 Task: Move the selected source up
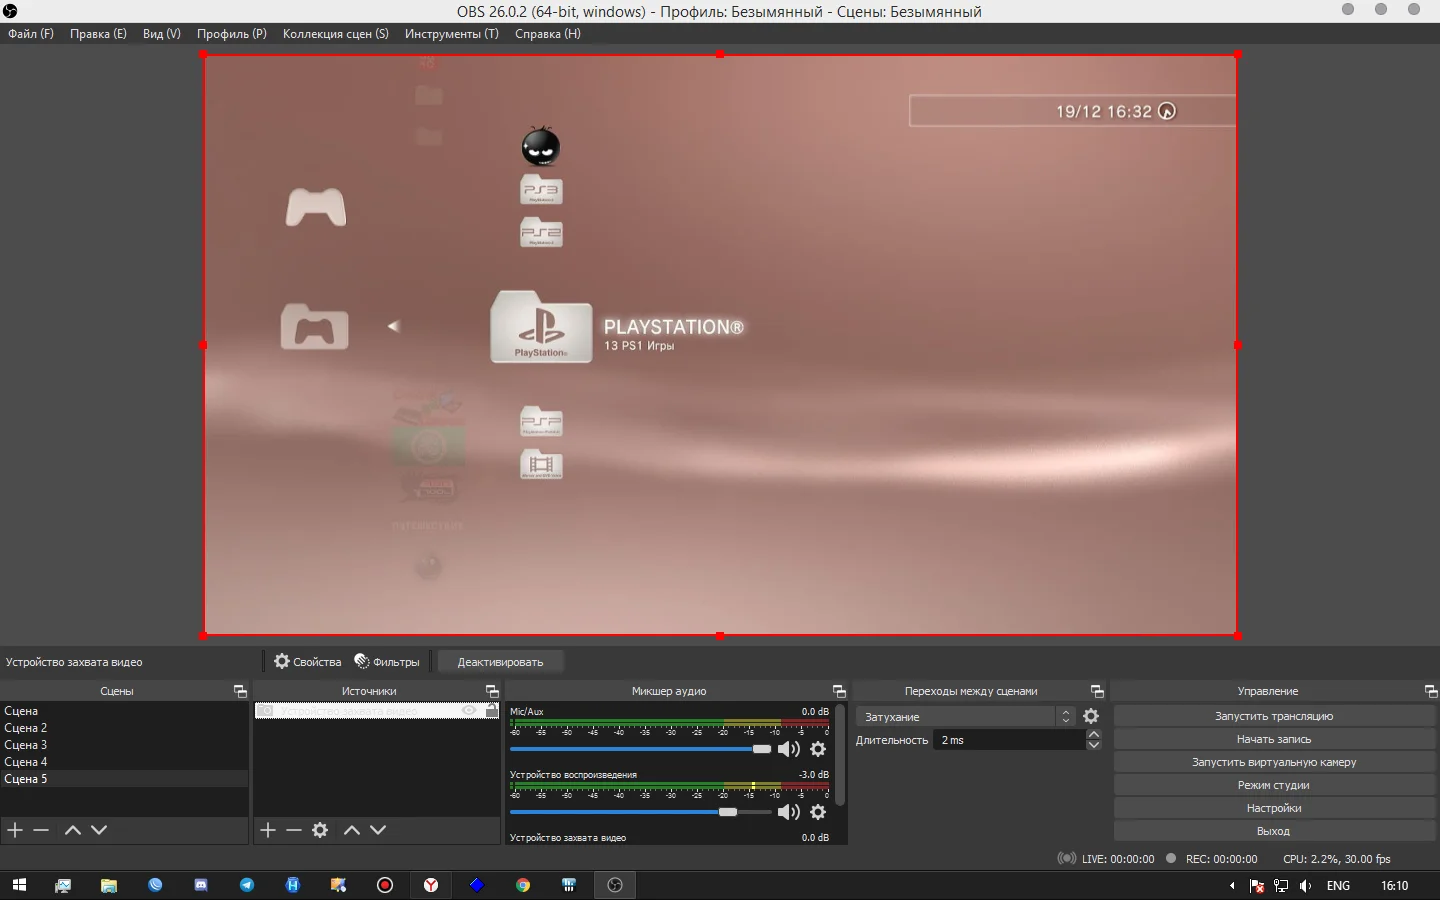pyautogui.click(x=352, y=830)
